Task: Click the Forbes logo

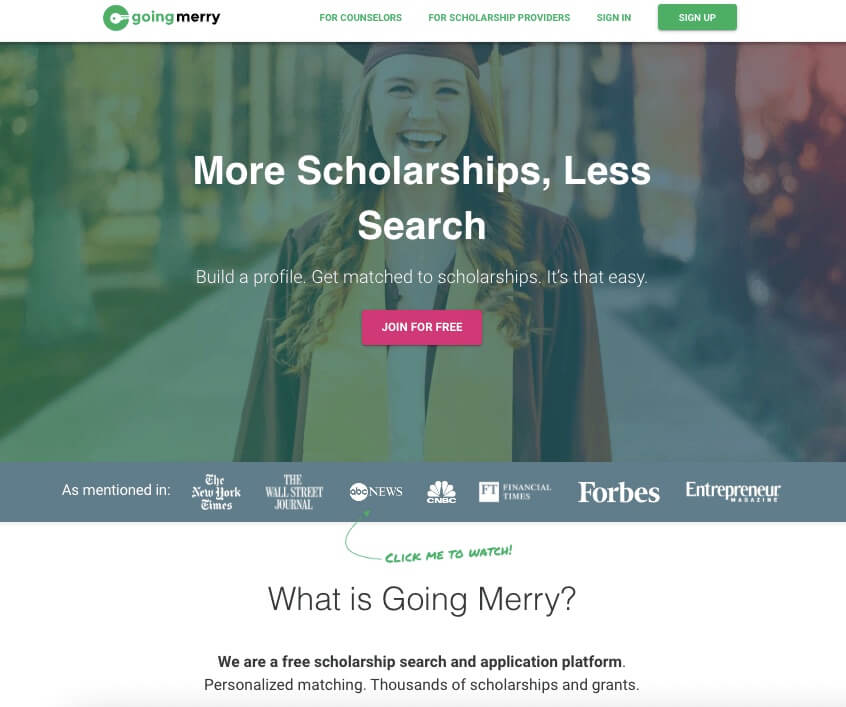Action: click(619, 492)
